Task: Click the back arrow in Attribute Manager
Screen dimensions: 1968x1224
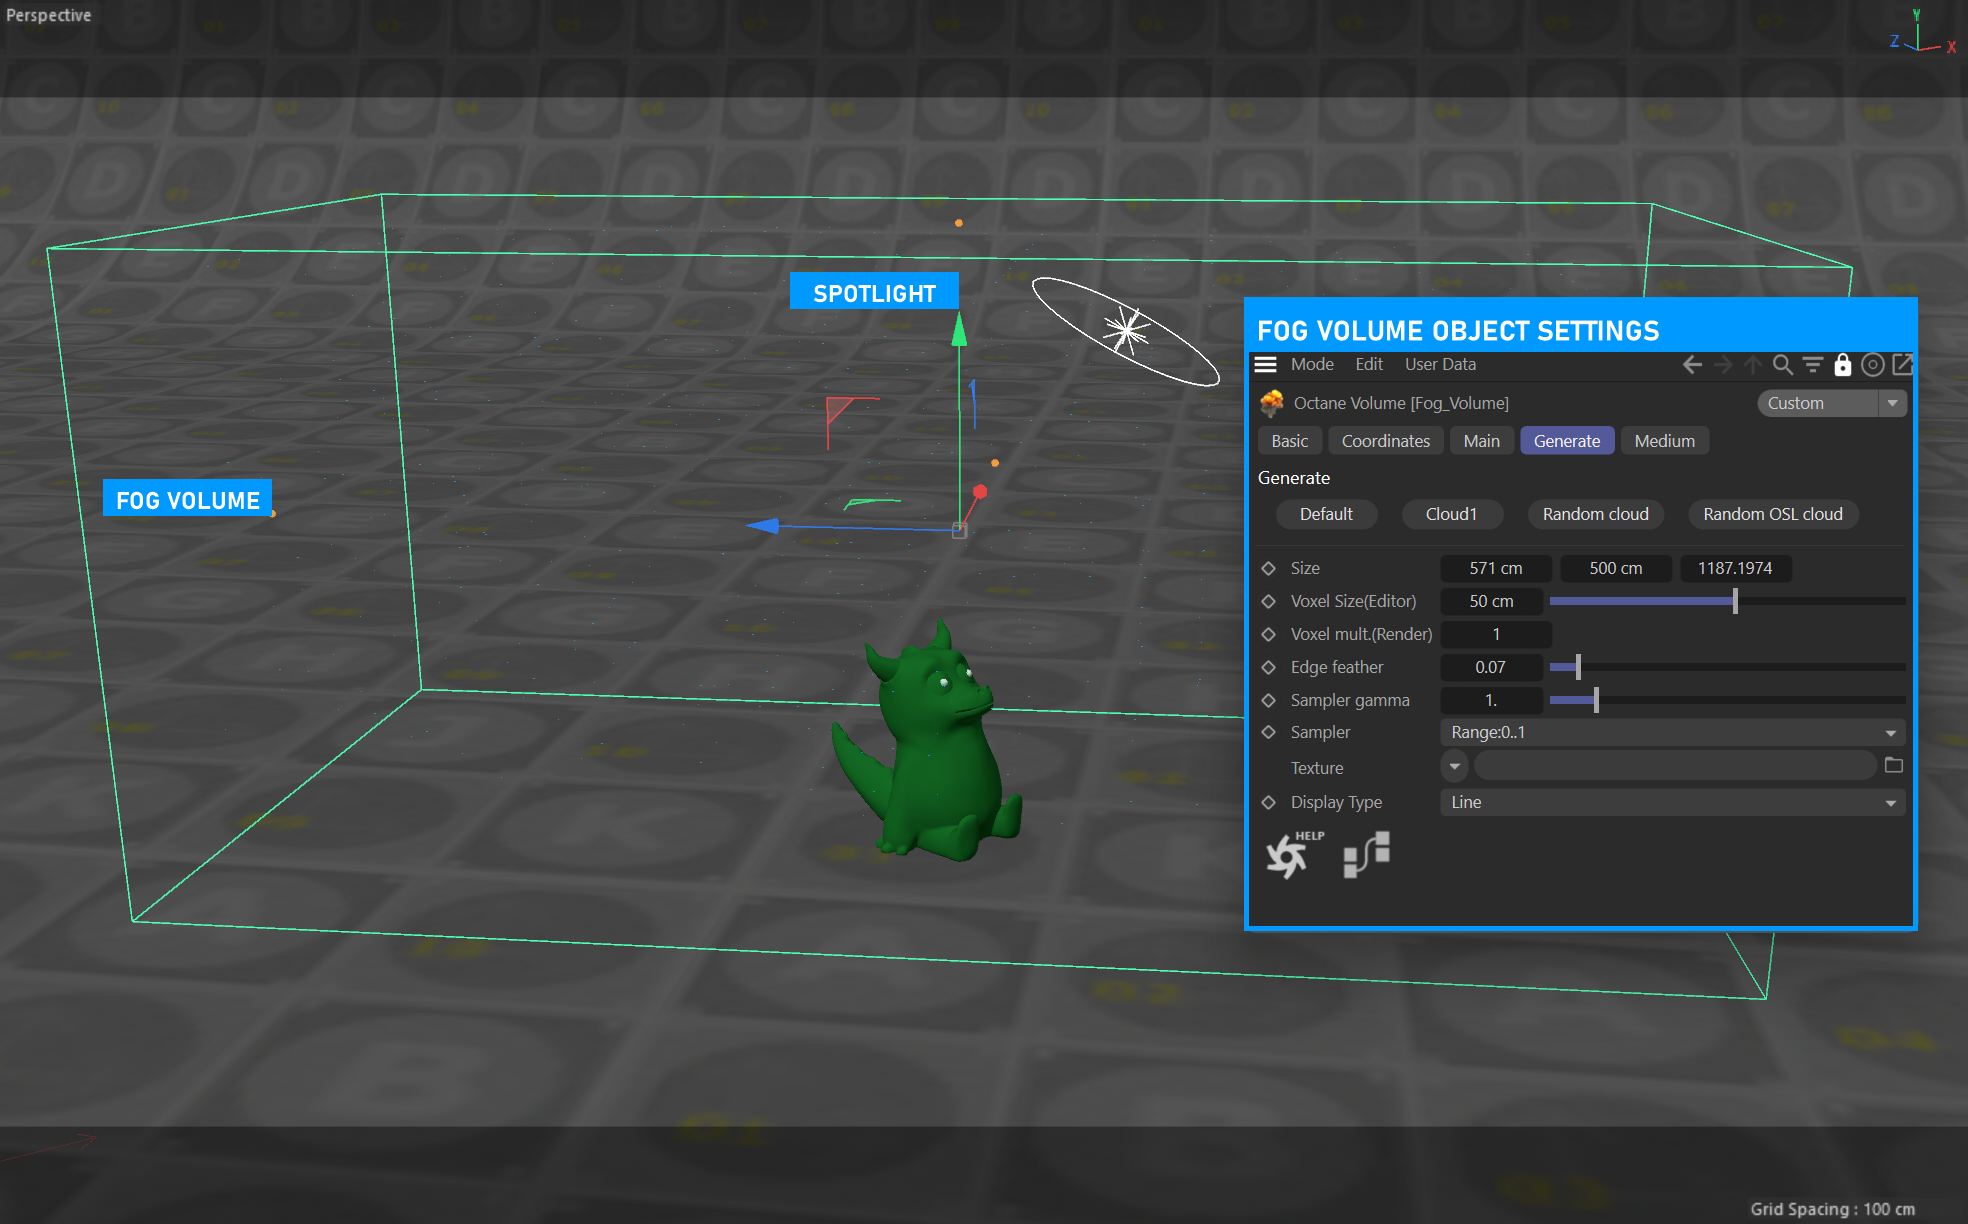Action: pyautogui.click(x=1692, y=365)
